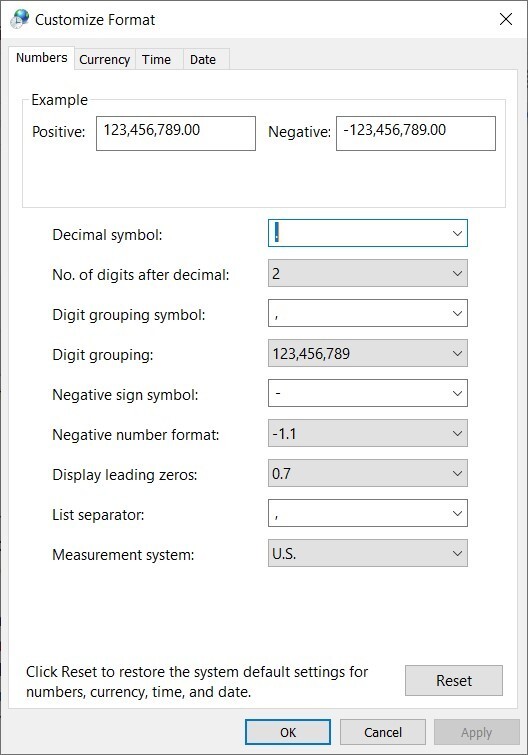Click the Cancel button
Image resolution: width=528 pixels, height=755 pixels.
(383, 732)
